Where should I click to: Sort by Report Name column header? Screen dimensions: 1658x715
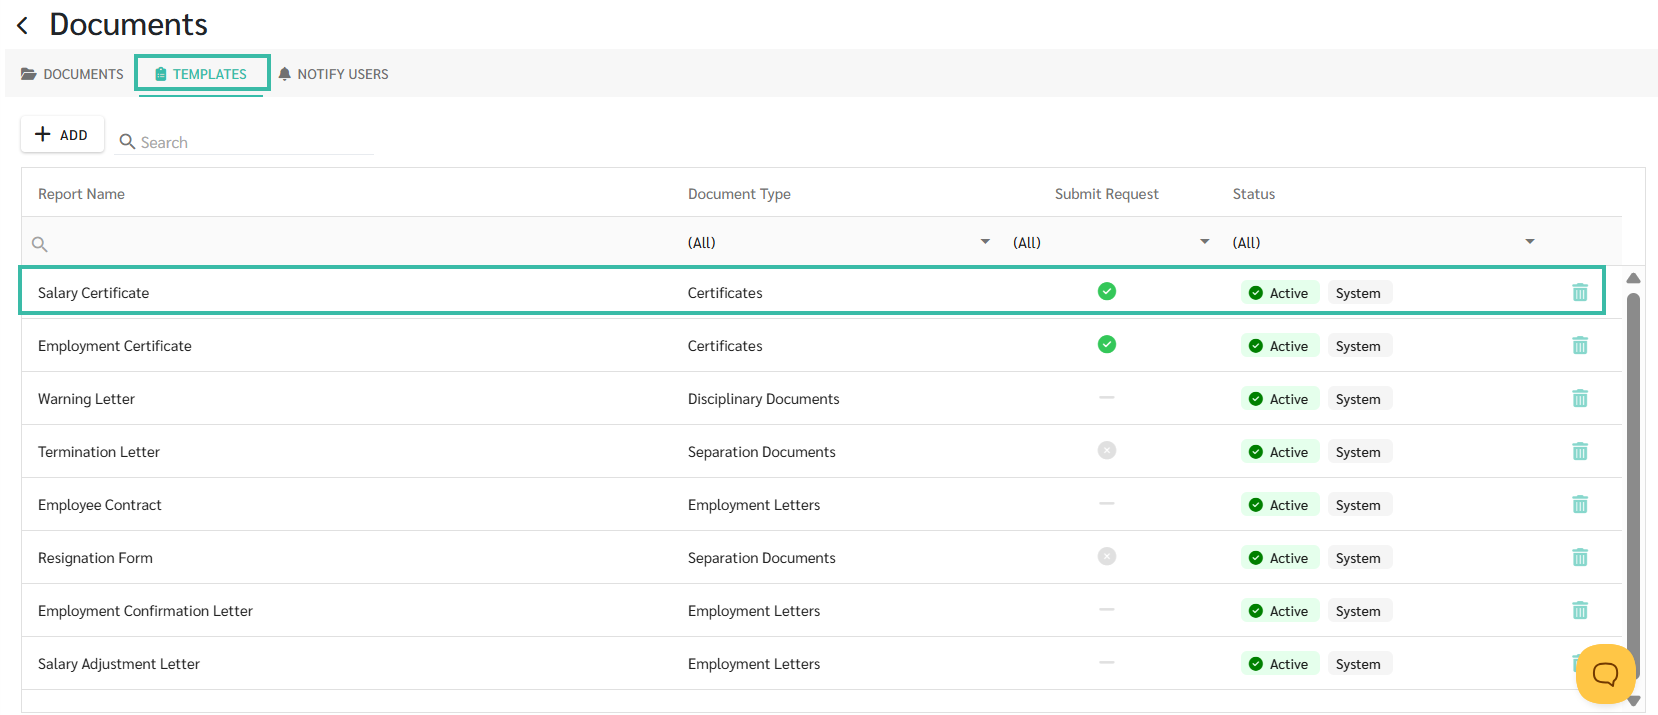(81, 194)
